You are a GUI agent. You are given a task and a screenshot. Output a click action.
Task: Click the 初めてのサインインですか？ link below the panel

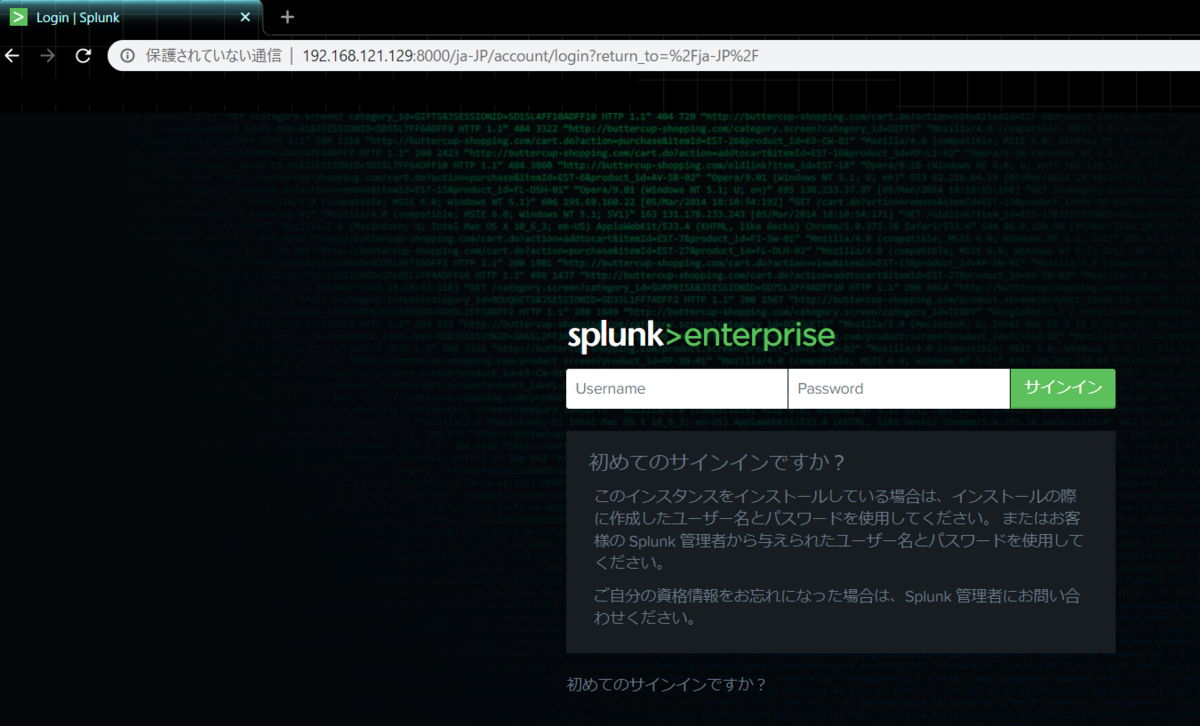(x=666, y=685)
